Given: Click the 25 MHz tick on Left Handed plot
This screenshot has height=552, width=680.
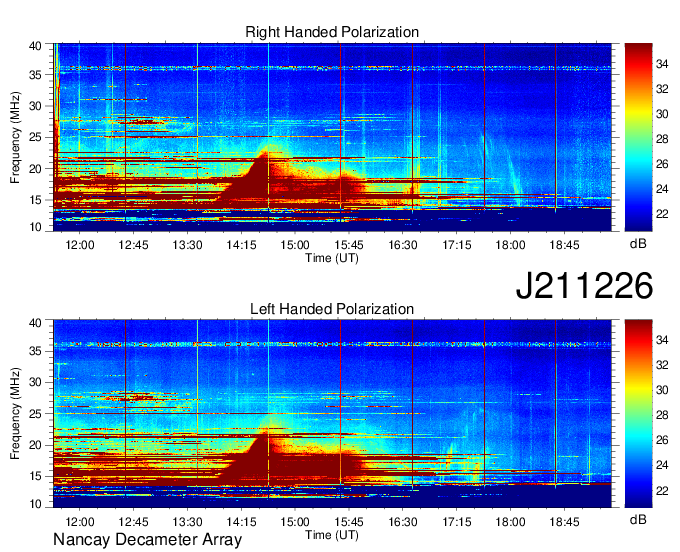Looking at the screenshot, I should pyautogui.click(x=36, y=414).
